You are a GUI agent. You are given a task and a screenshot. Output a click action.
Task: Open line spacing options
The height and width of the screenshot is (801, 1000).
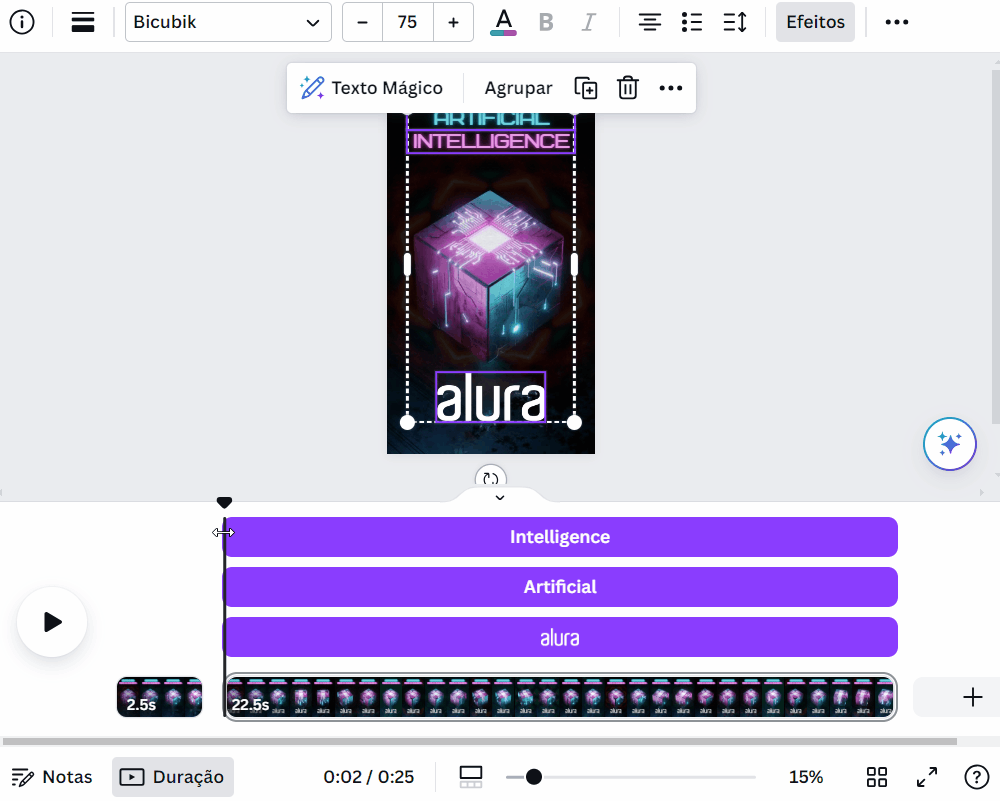735,22
